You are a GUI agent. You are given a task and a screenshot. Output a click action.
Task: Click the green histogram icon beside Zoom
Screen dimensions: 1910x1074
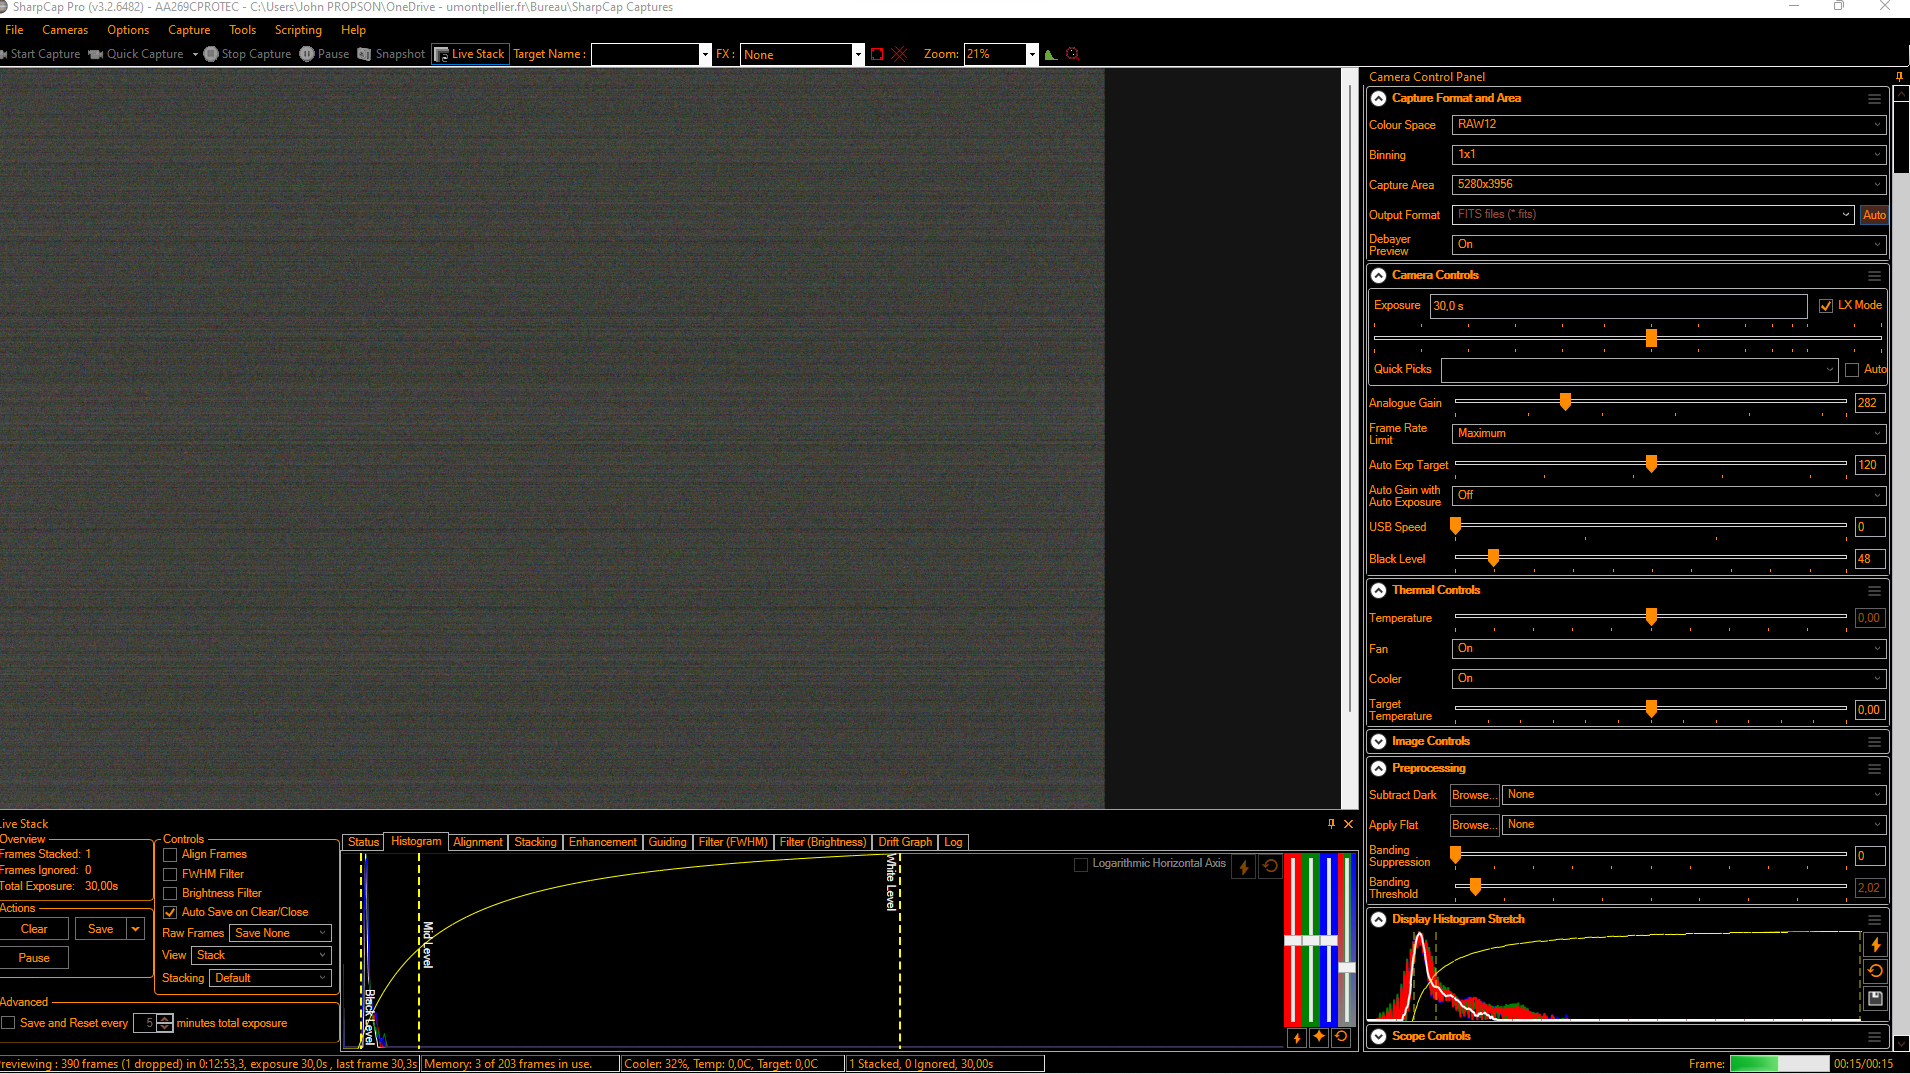[x=1050, y=54]
